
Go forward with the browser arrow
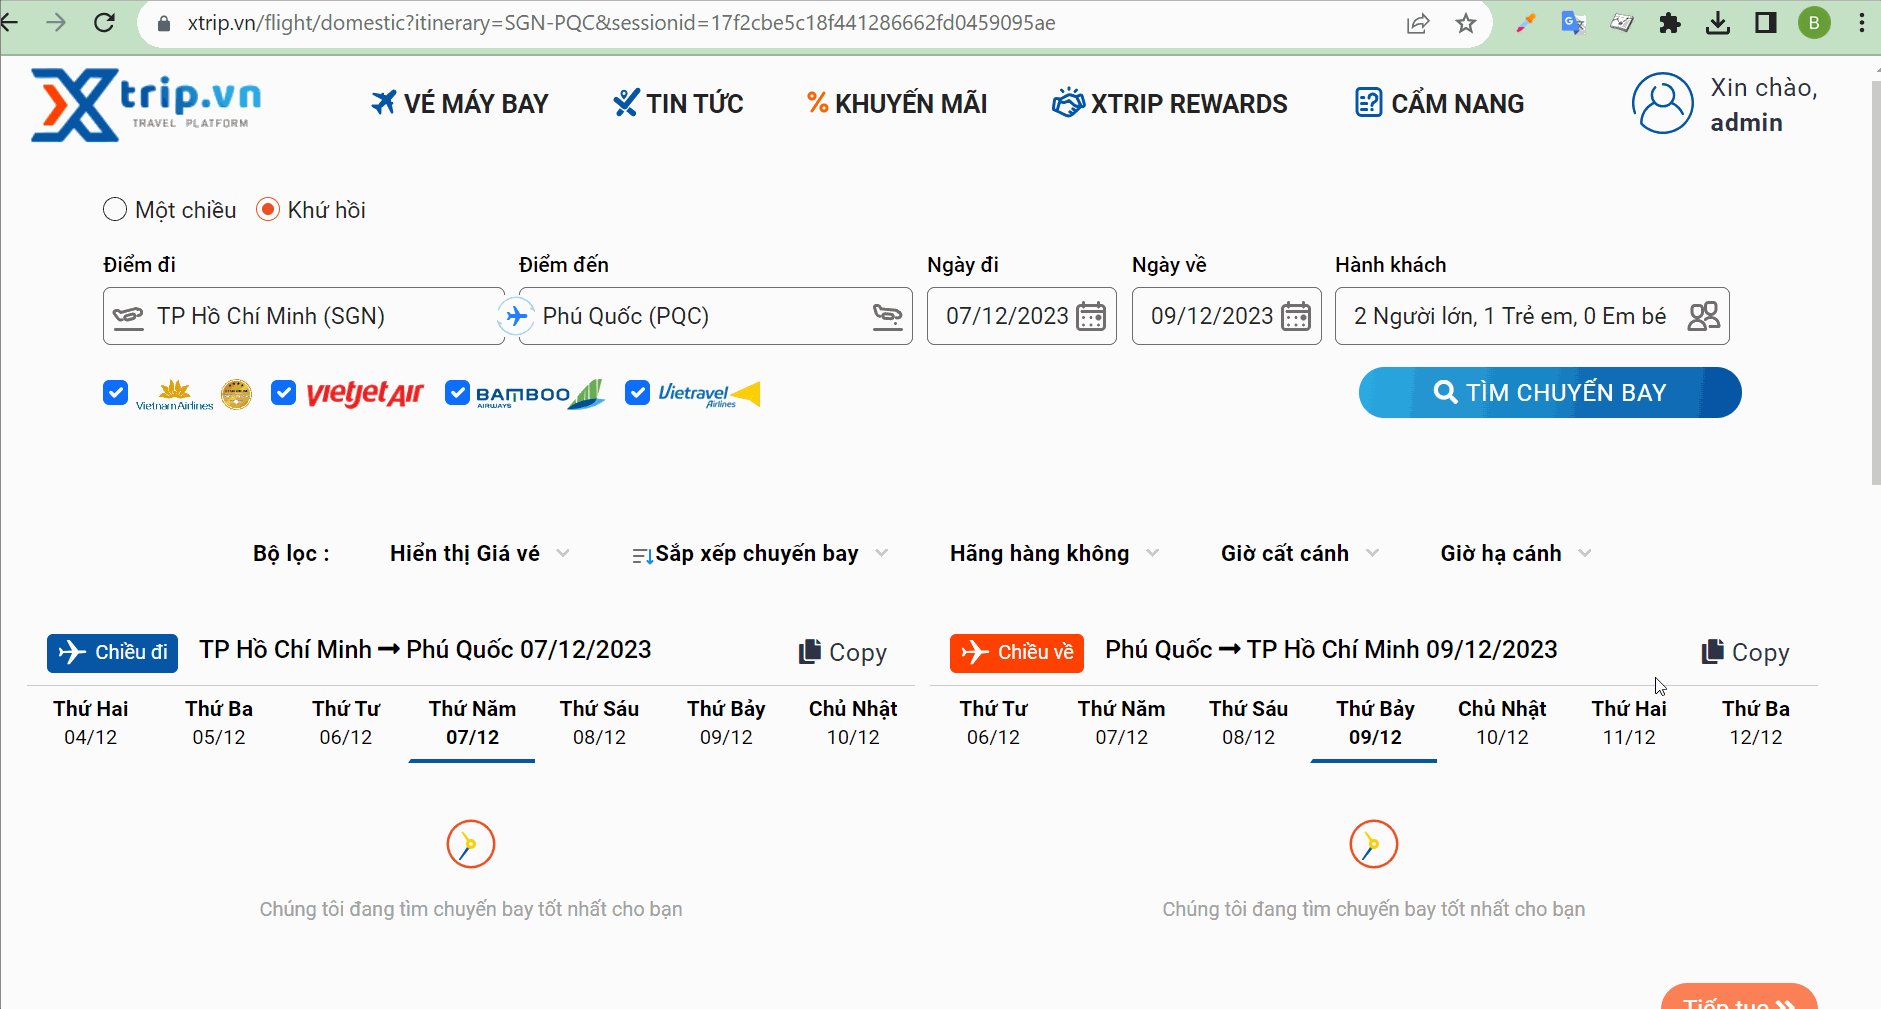click(x=56, y=22)
